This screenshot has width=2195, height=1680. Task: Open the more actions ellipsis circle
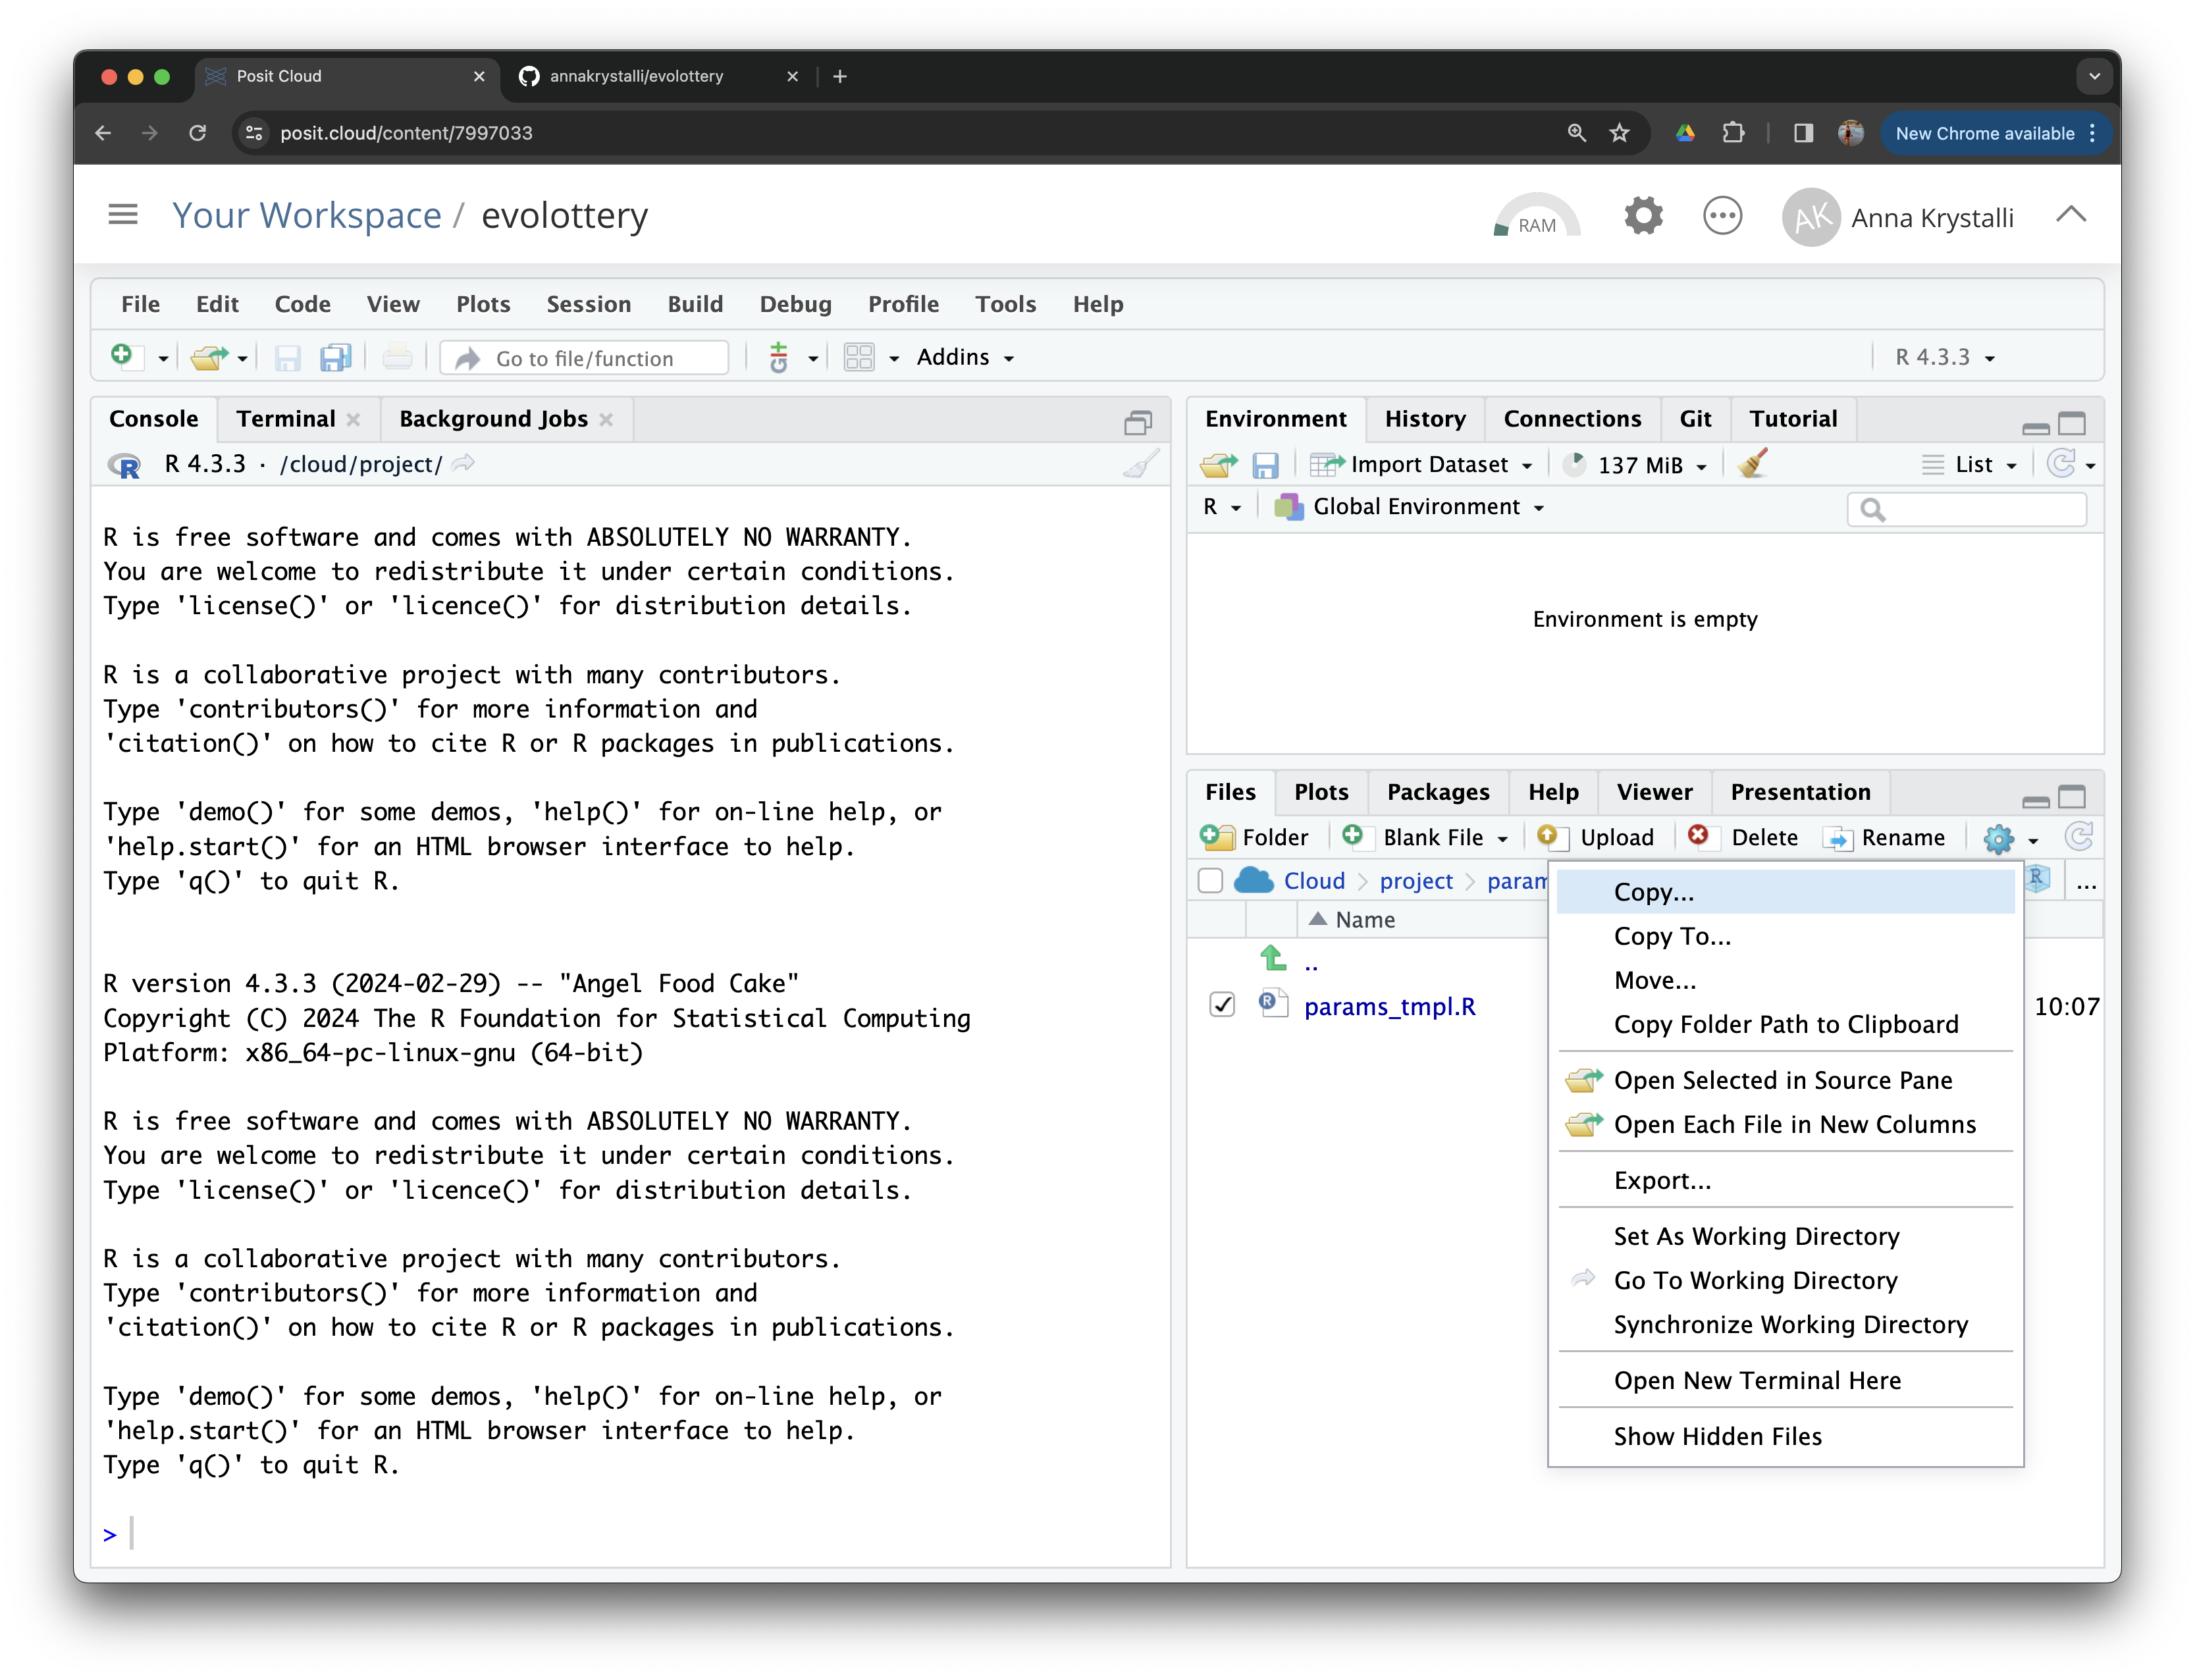(x=1722, y=215)
